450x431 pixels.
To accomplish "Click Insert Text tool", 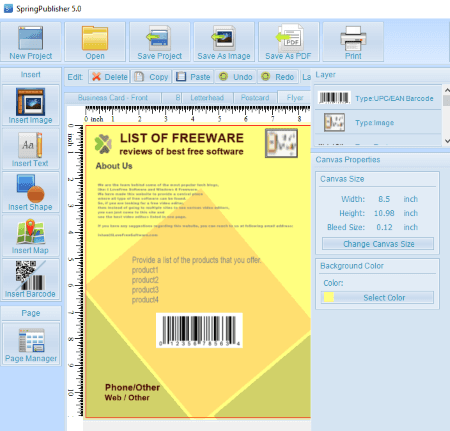I will click(x=31, y=149).
